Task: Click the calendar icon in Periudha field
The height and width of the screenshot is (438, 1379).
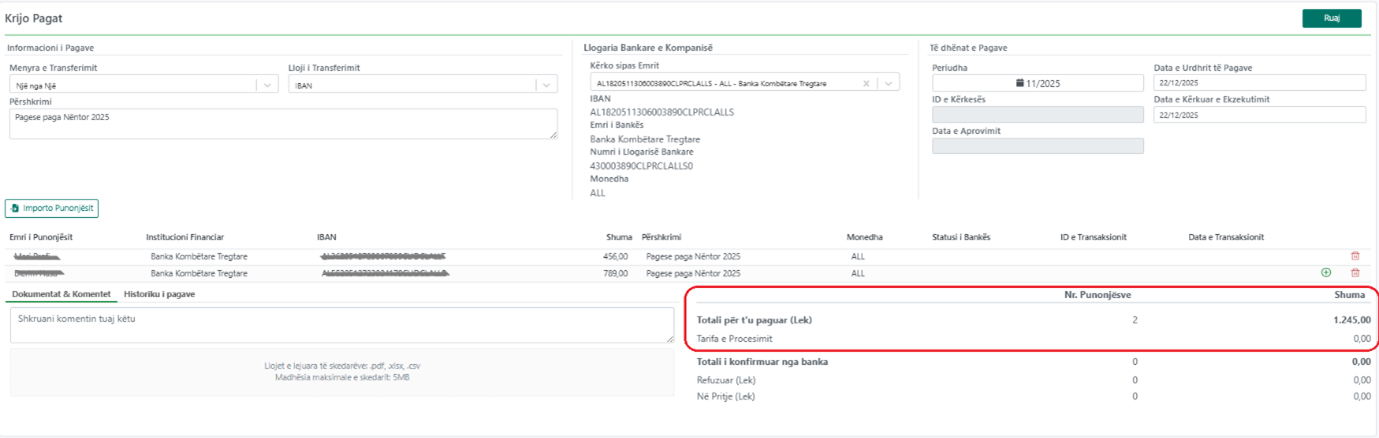Action: [x=1020, y=83]
